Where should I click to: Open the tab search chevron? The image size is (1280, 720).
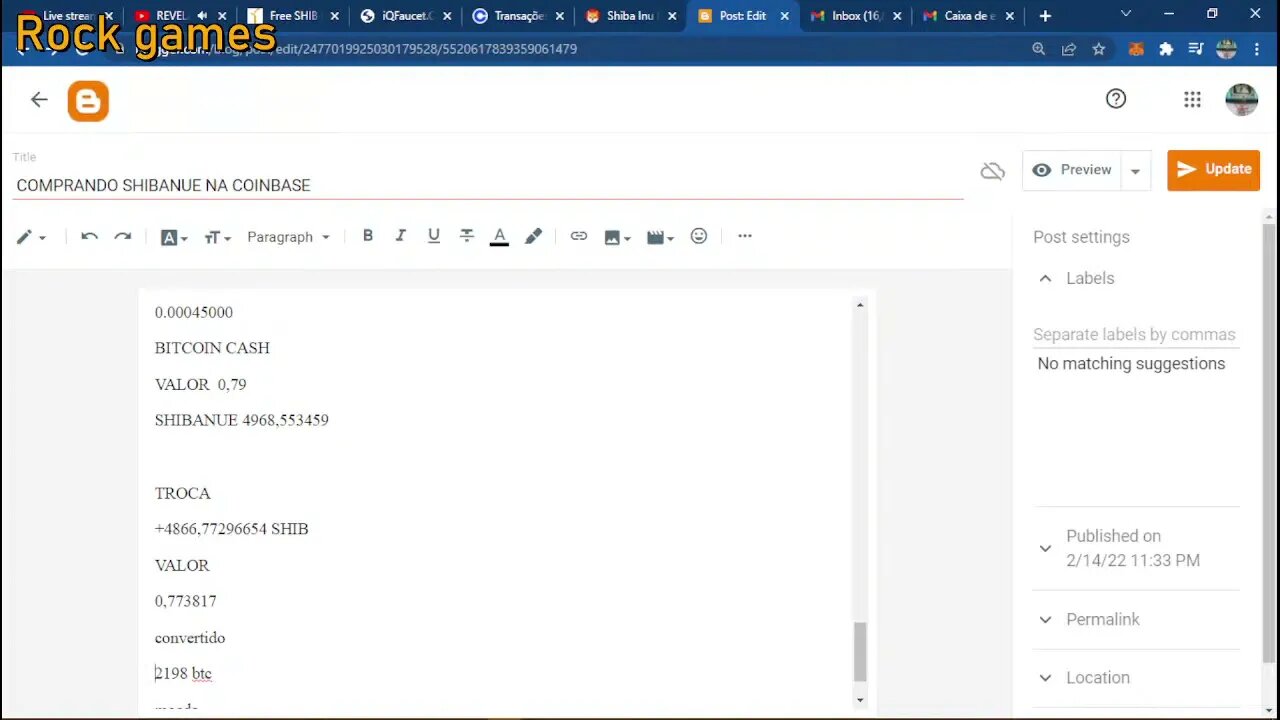coord(1126,14)
